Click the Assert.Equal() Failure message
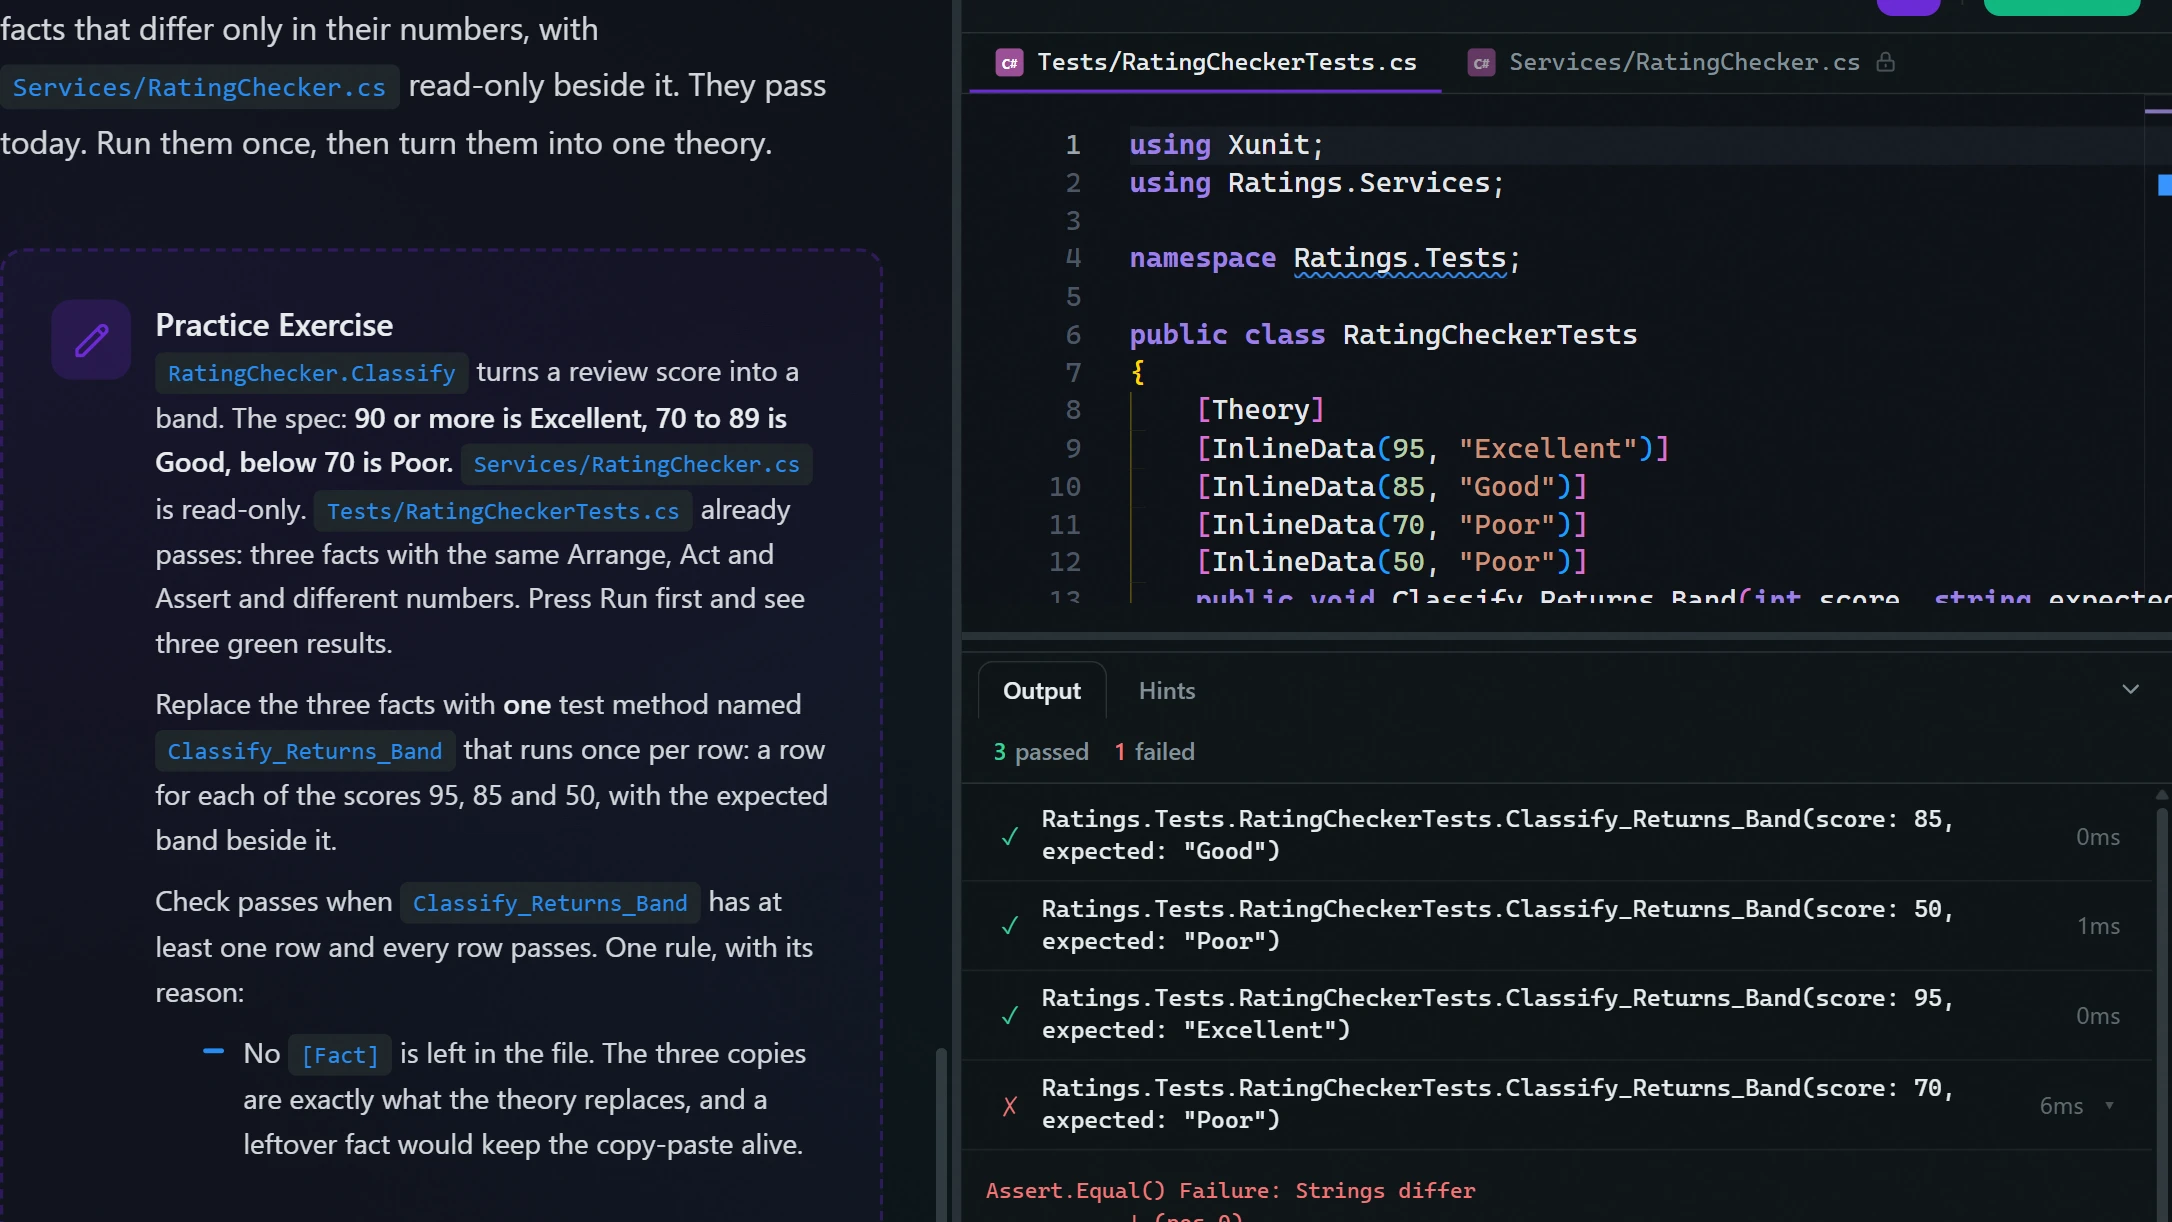The height and width of the screenshot is (1222, 2172). coord(1230,1190)
